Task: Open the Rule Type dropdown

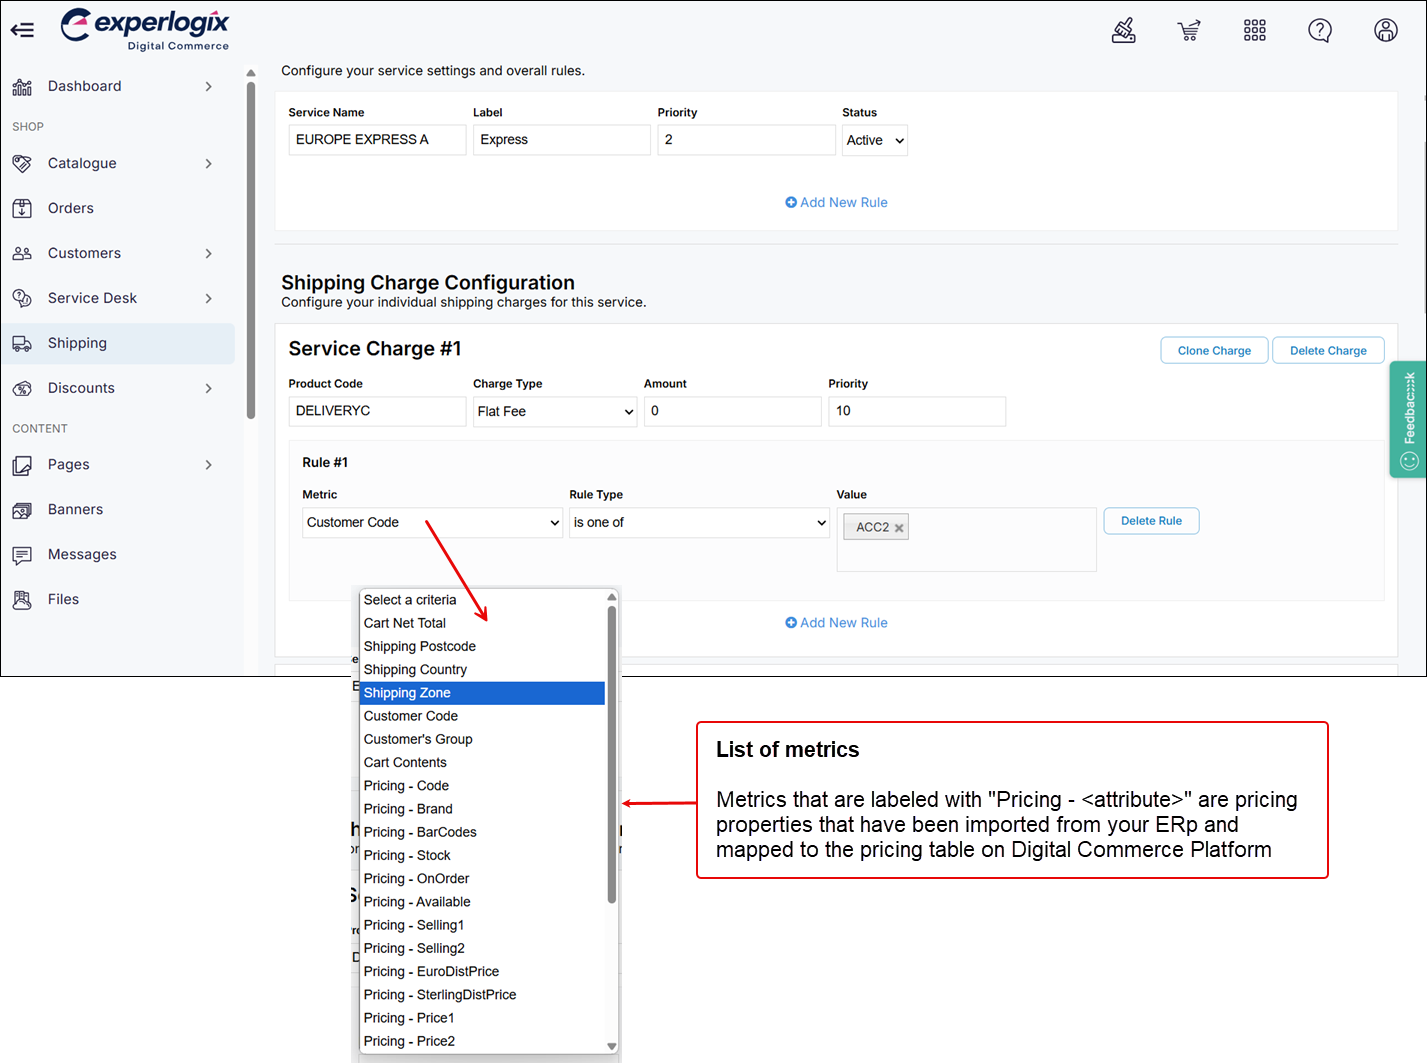Action: [x=699, y=523]
